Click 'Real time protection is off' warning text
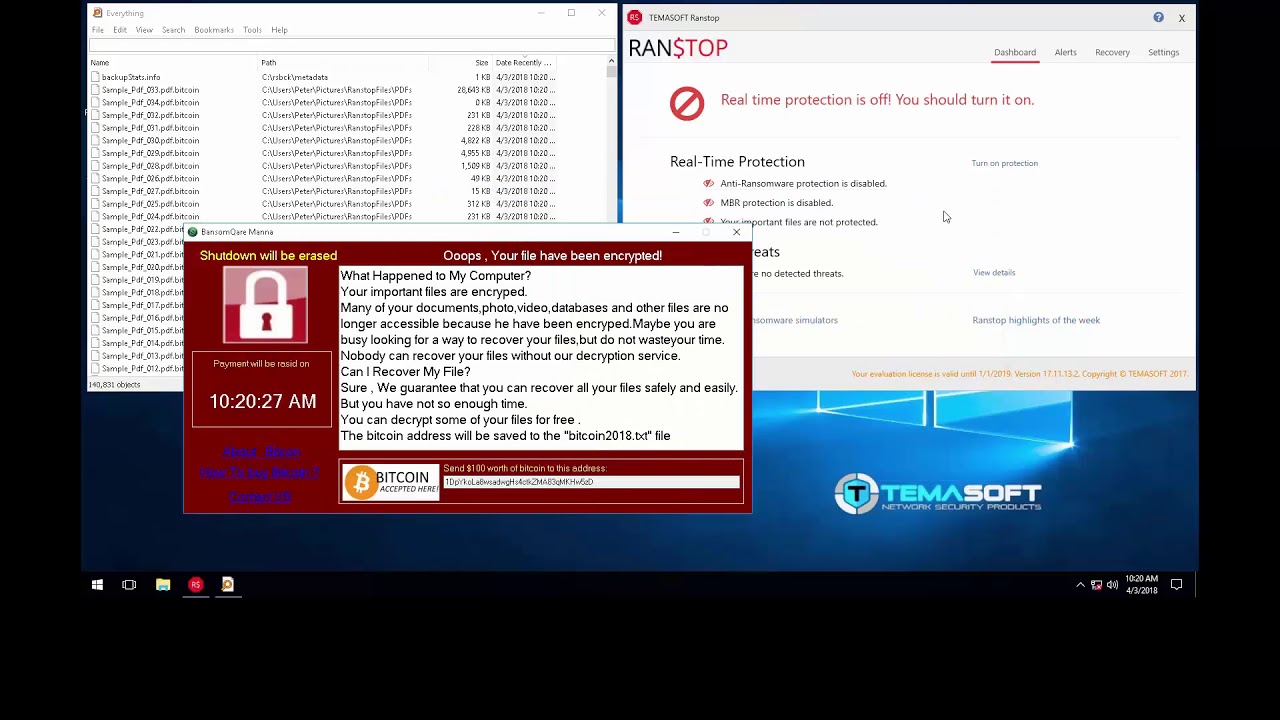 pyautogui.click(x=877, y=100)
